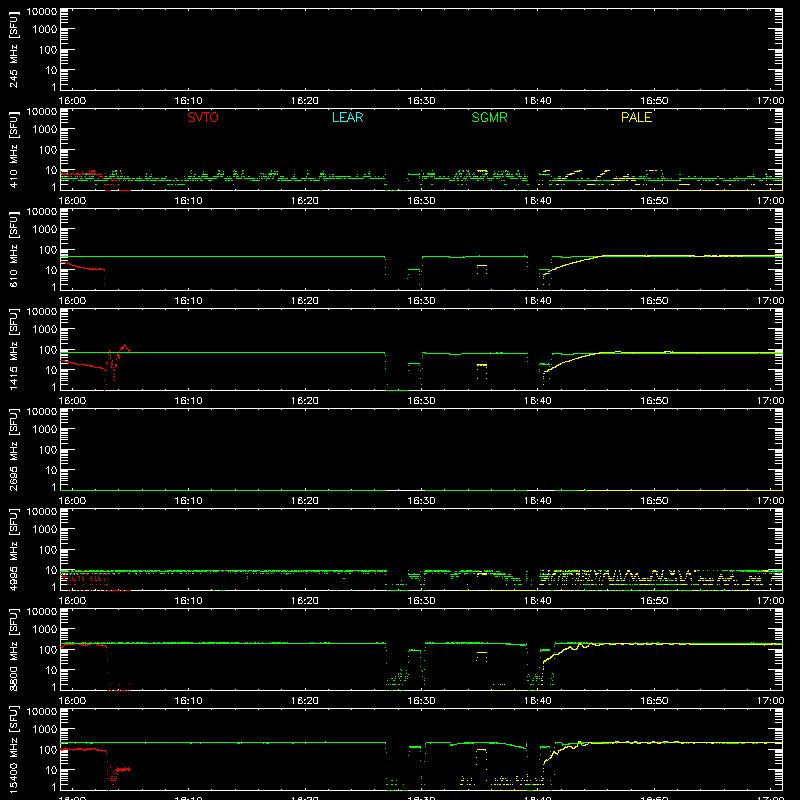The image size is (800, 800).
Task: Click the 10000 tick on 15400 MHz axis
Action: 42,712
